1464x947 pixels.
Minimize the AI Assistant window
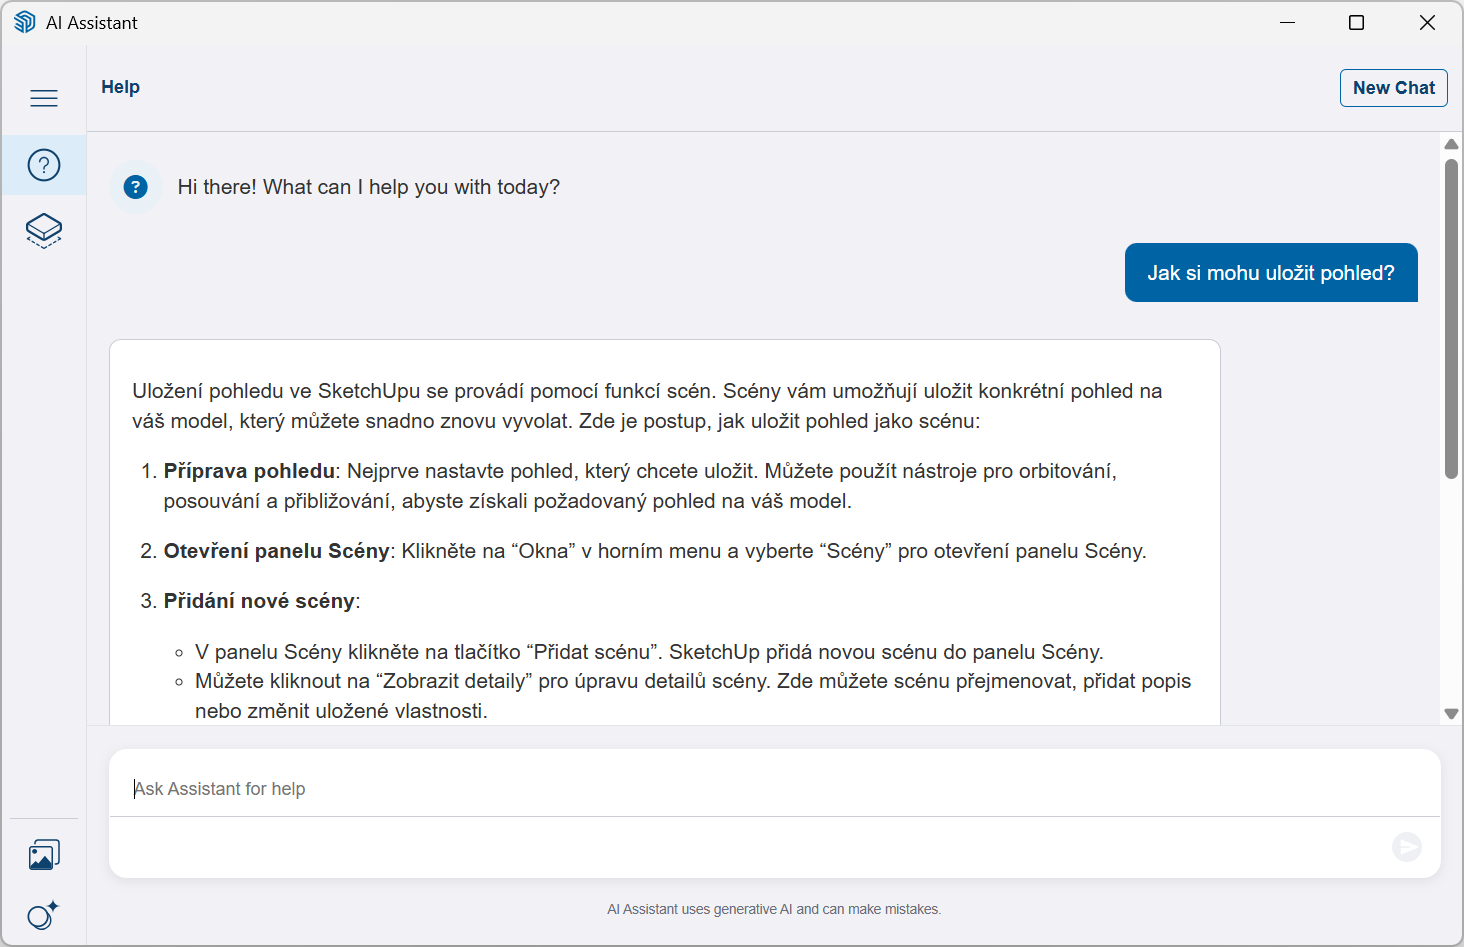click(x=1288, y=22)
